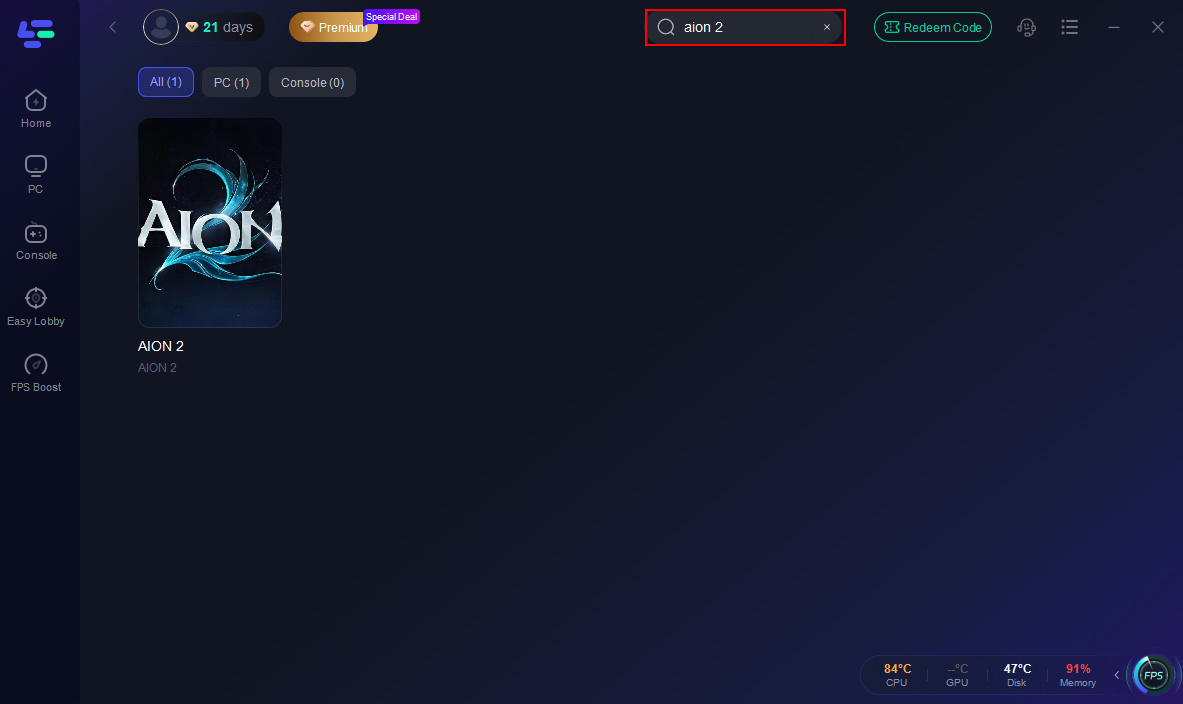1183x704 pixels.
Task: Navigate back with the left arrow
Action: pos(113,27)
